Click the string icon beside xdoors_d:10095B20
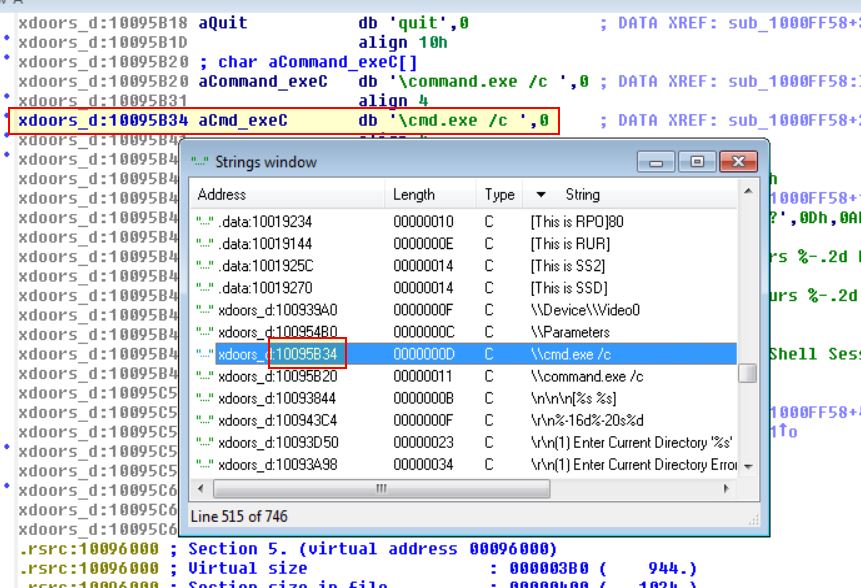This screenshot has height=588, width=861. [x=204, y=376]
